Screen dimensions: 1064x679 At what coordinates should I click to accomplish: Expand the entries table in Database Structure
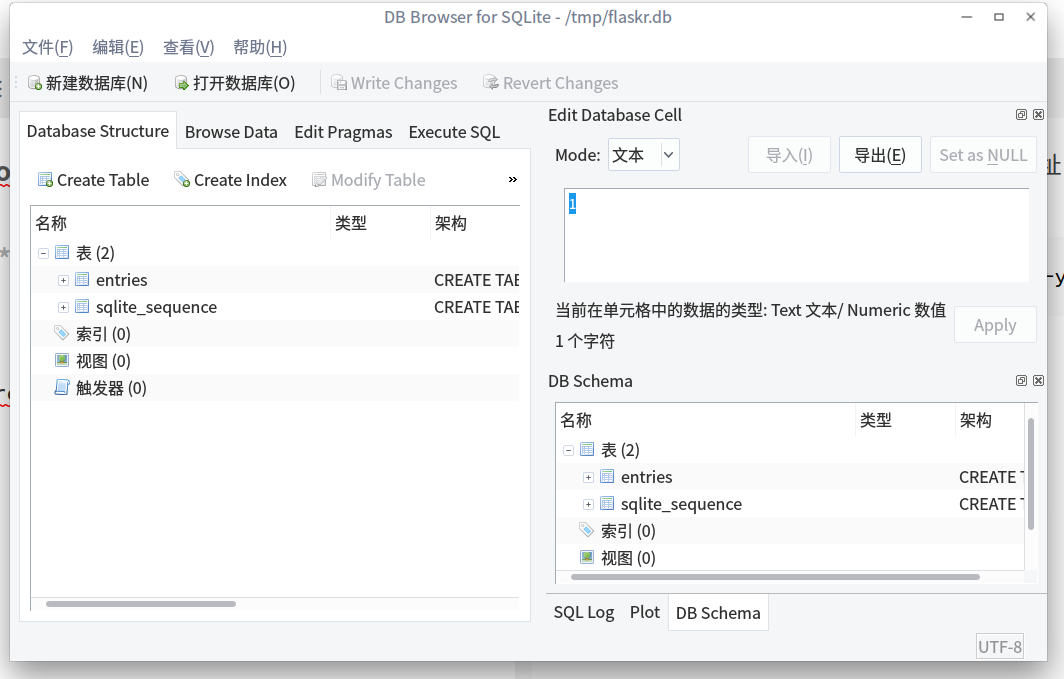[x=63, y=280]
